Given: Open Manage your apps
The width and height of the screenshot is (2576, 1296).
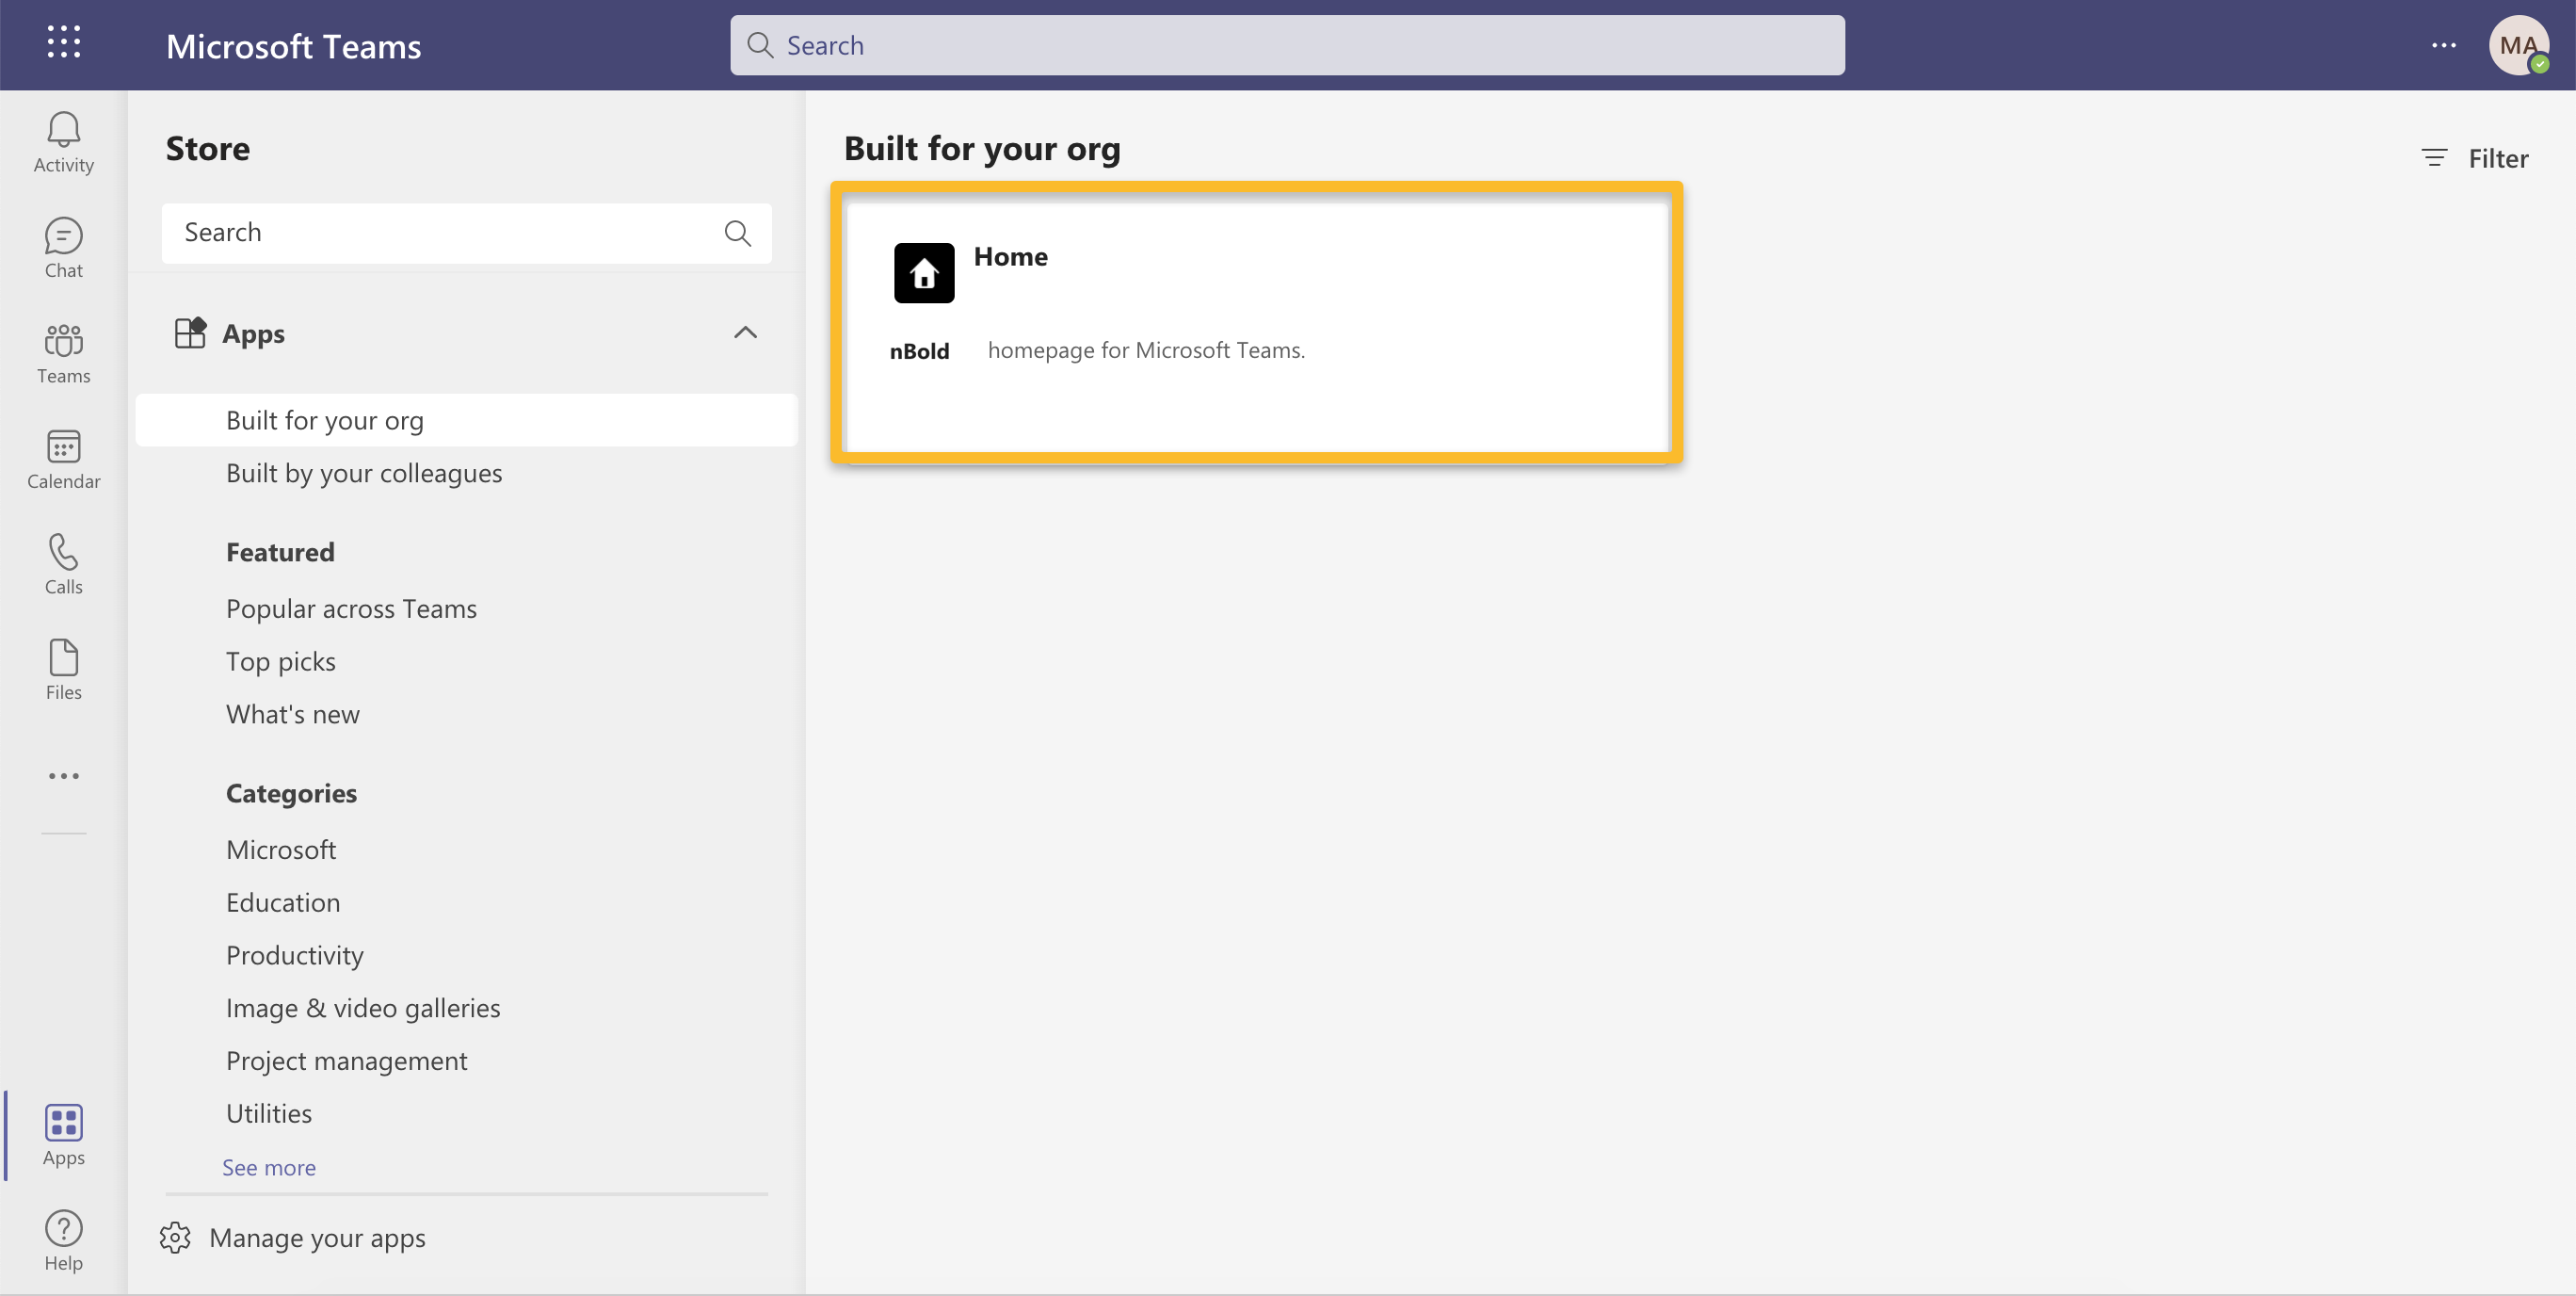Looking at the screenshot, I should pos(316,1238).
